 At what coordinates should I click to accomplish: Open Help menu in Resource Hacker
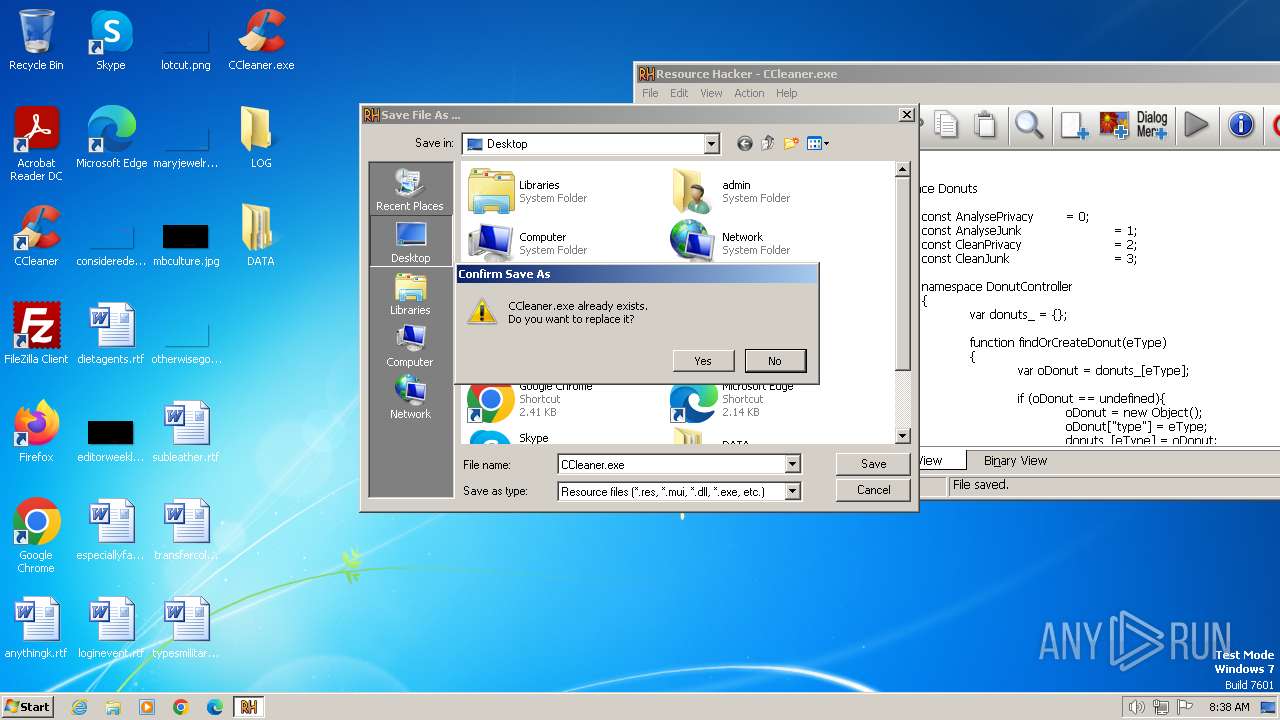tap(787, 93)
